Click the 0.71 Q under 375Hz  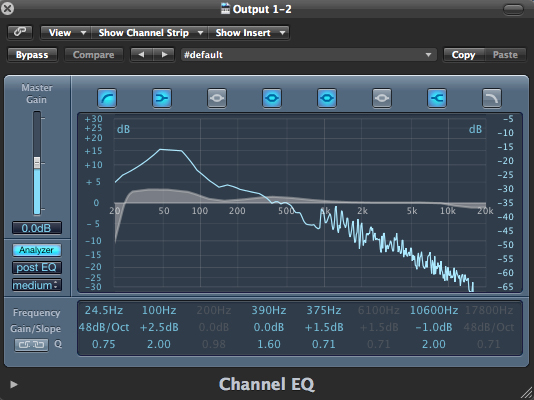324,344
